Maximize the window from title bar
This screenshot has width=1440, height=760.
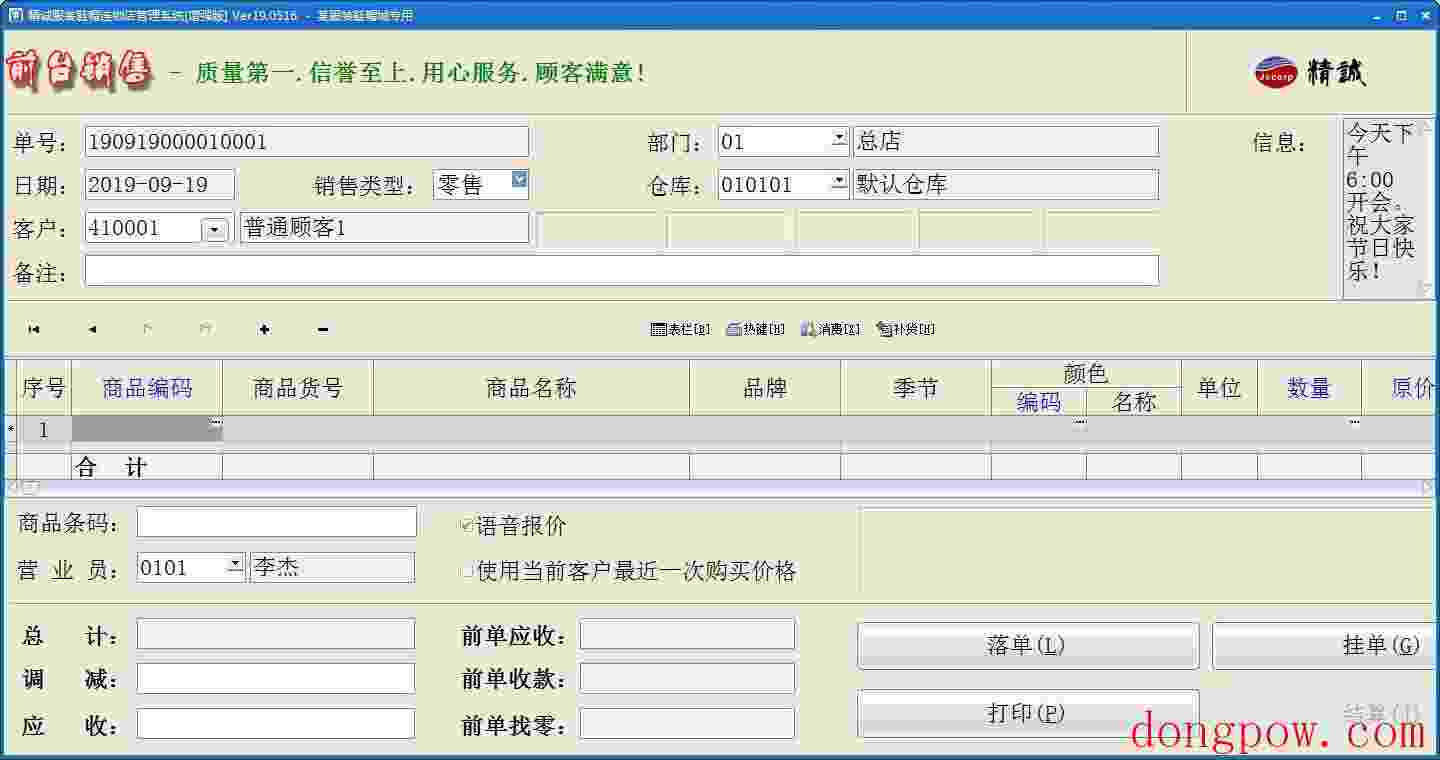point(1401,15)
